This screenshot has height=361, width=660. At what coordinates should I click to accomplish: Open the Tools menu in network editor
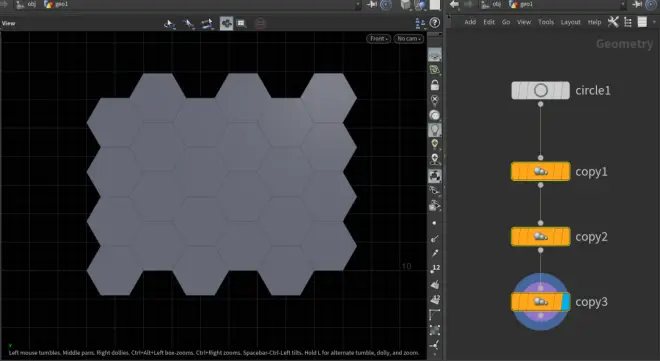click(546, 22)
